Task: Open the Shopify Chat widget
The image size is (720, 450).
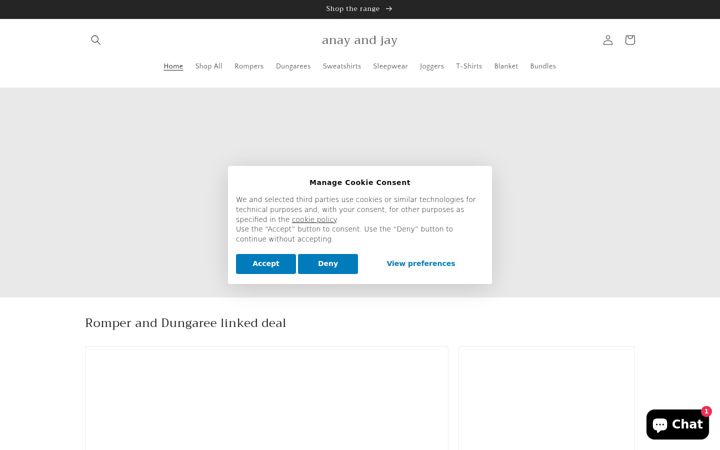Action: tap(678, 424)
